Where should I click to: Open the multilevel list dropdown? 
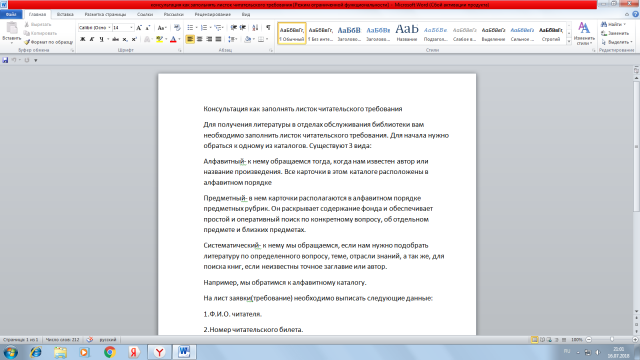pyautogui.click(x=219, y=28)
